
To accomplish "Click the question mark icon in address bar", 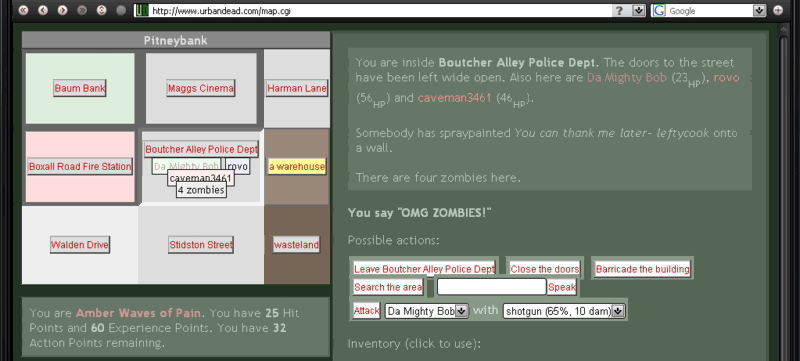I will (619, 10).
